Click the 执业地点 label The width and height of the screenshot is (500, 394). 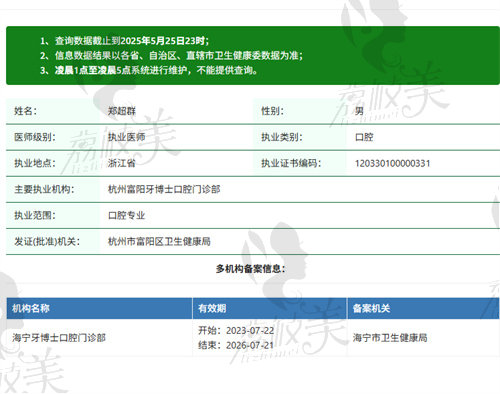(35, 163)
